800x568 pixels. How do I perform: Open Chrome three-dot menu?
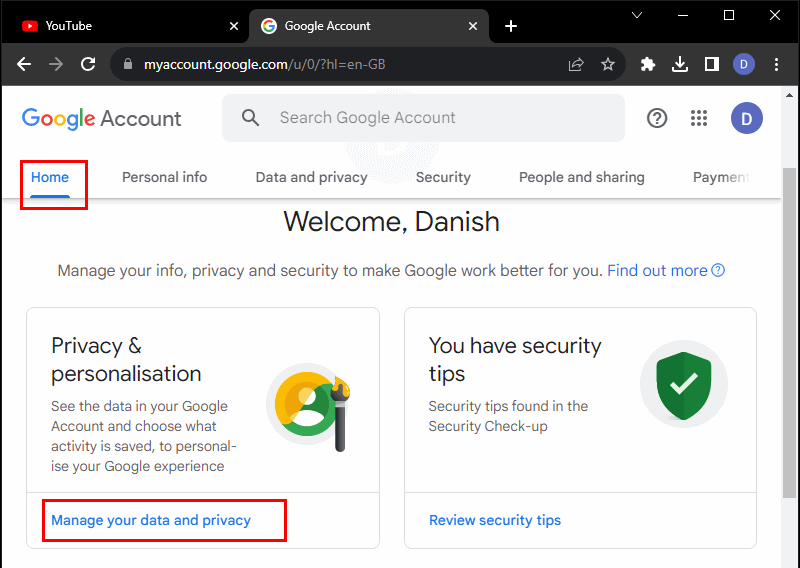(x=777, y=65)
